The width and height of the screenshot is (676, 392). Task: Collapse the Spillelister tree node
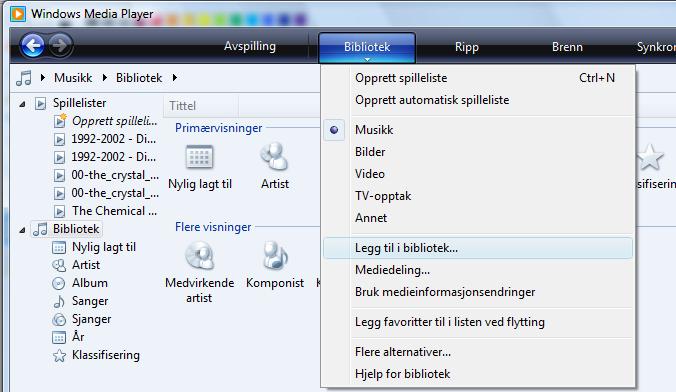(22, 104)
